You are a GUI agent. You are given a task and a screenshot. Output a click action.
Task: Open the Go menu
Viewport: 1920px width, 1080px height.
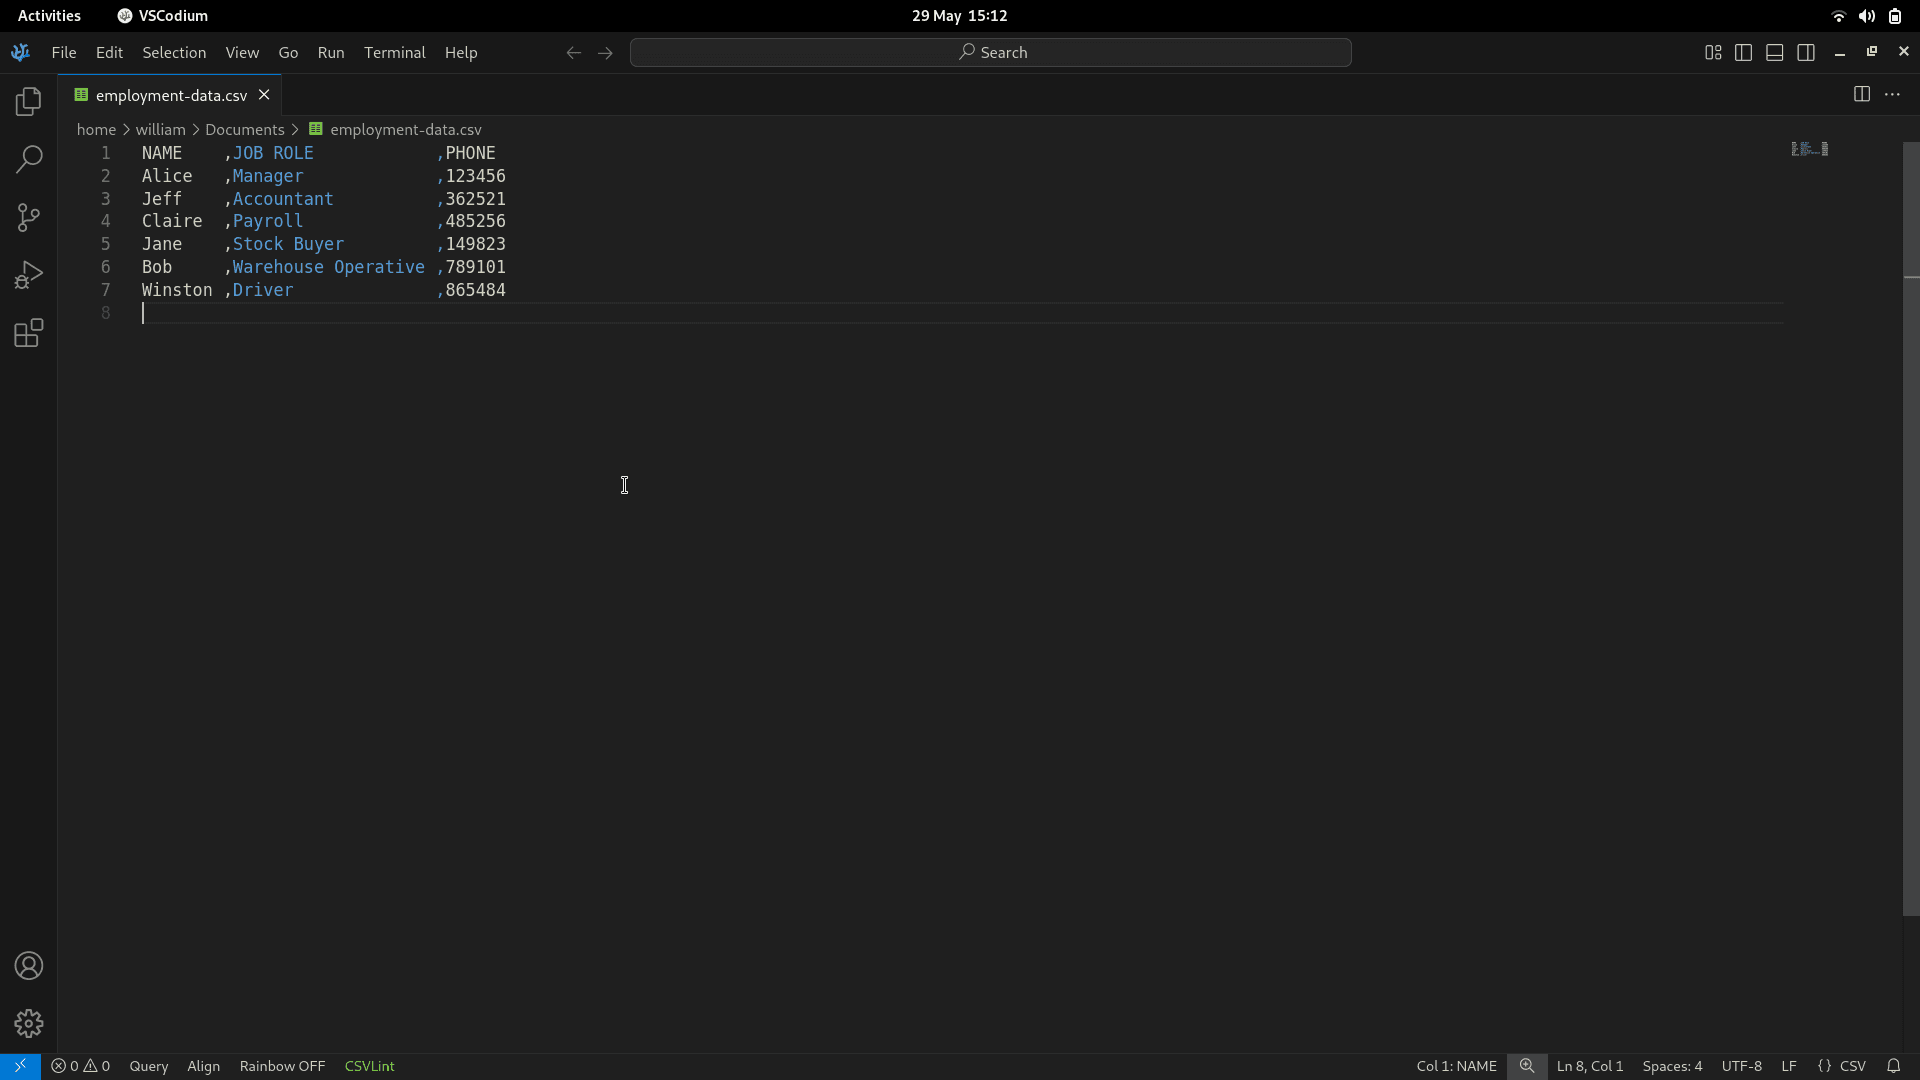point(288,52)
